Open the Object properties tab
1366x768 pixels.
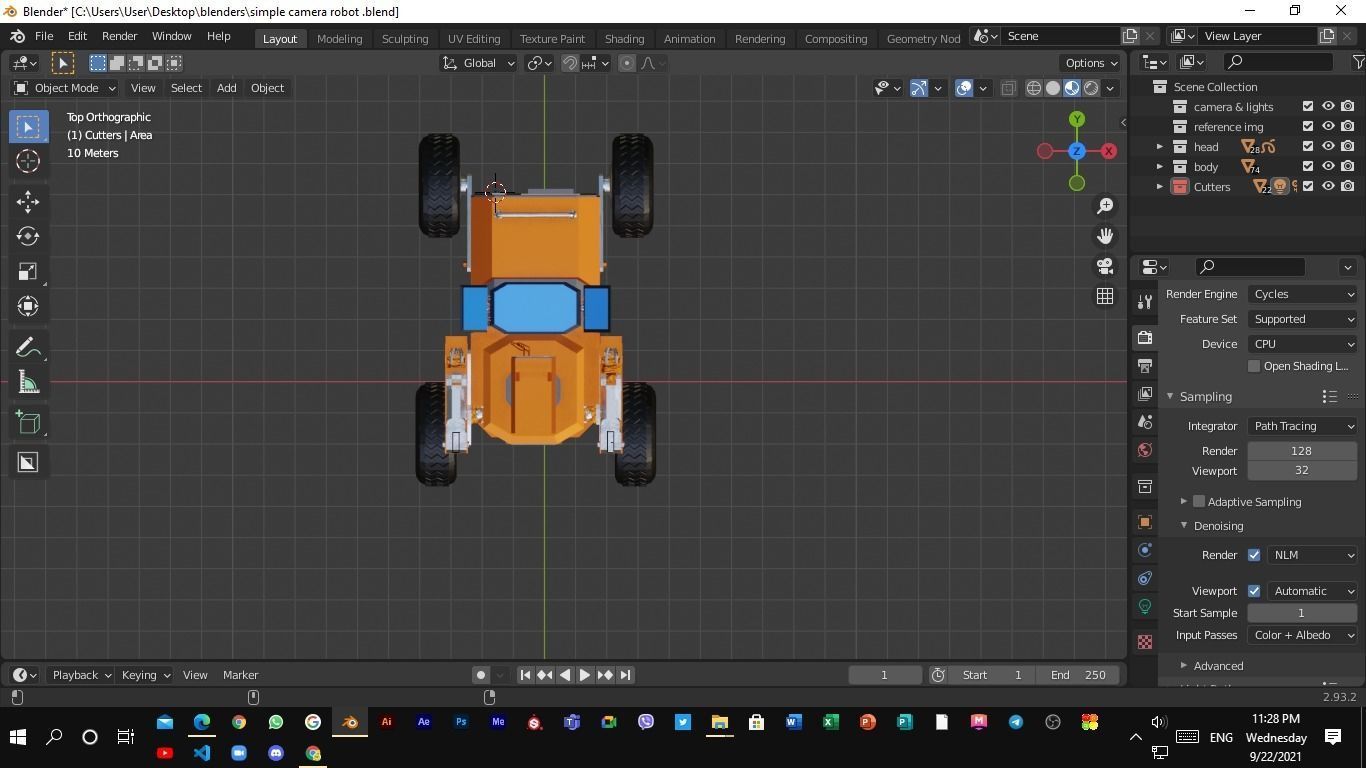pos(1145,522)
